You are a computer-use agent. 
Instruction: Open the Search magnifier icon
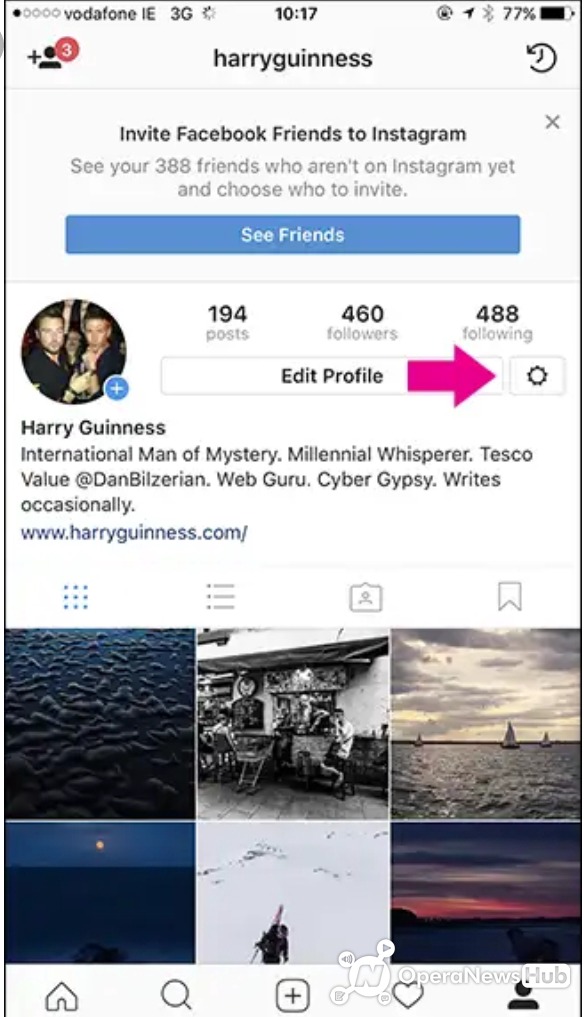tap(176, 994)
